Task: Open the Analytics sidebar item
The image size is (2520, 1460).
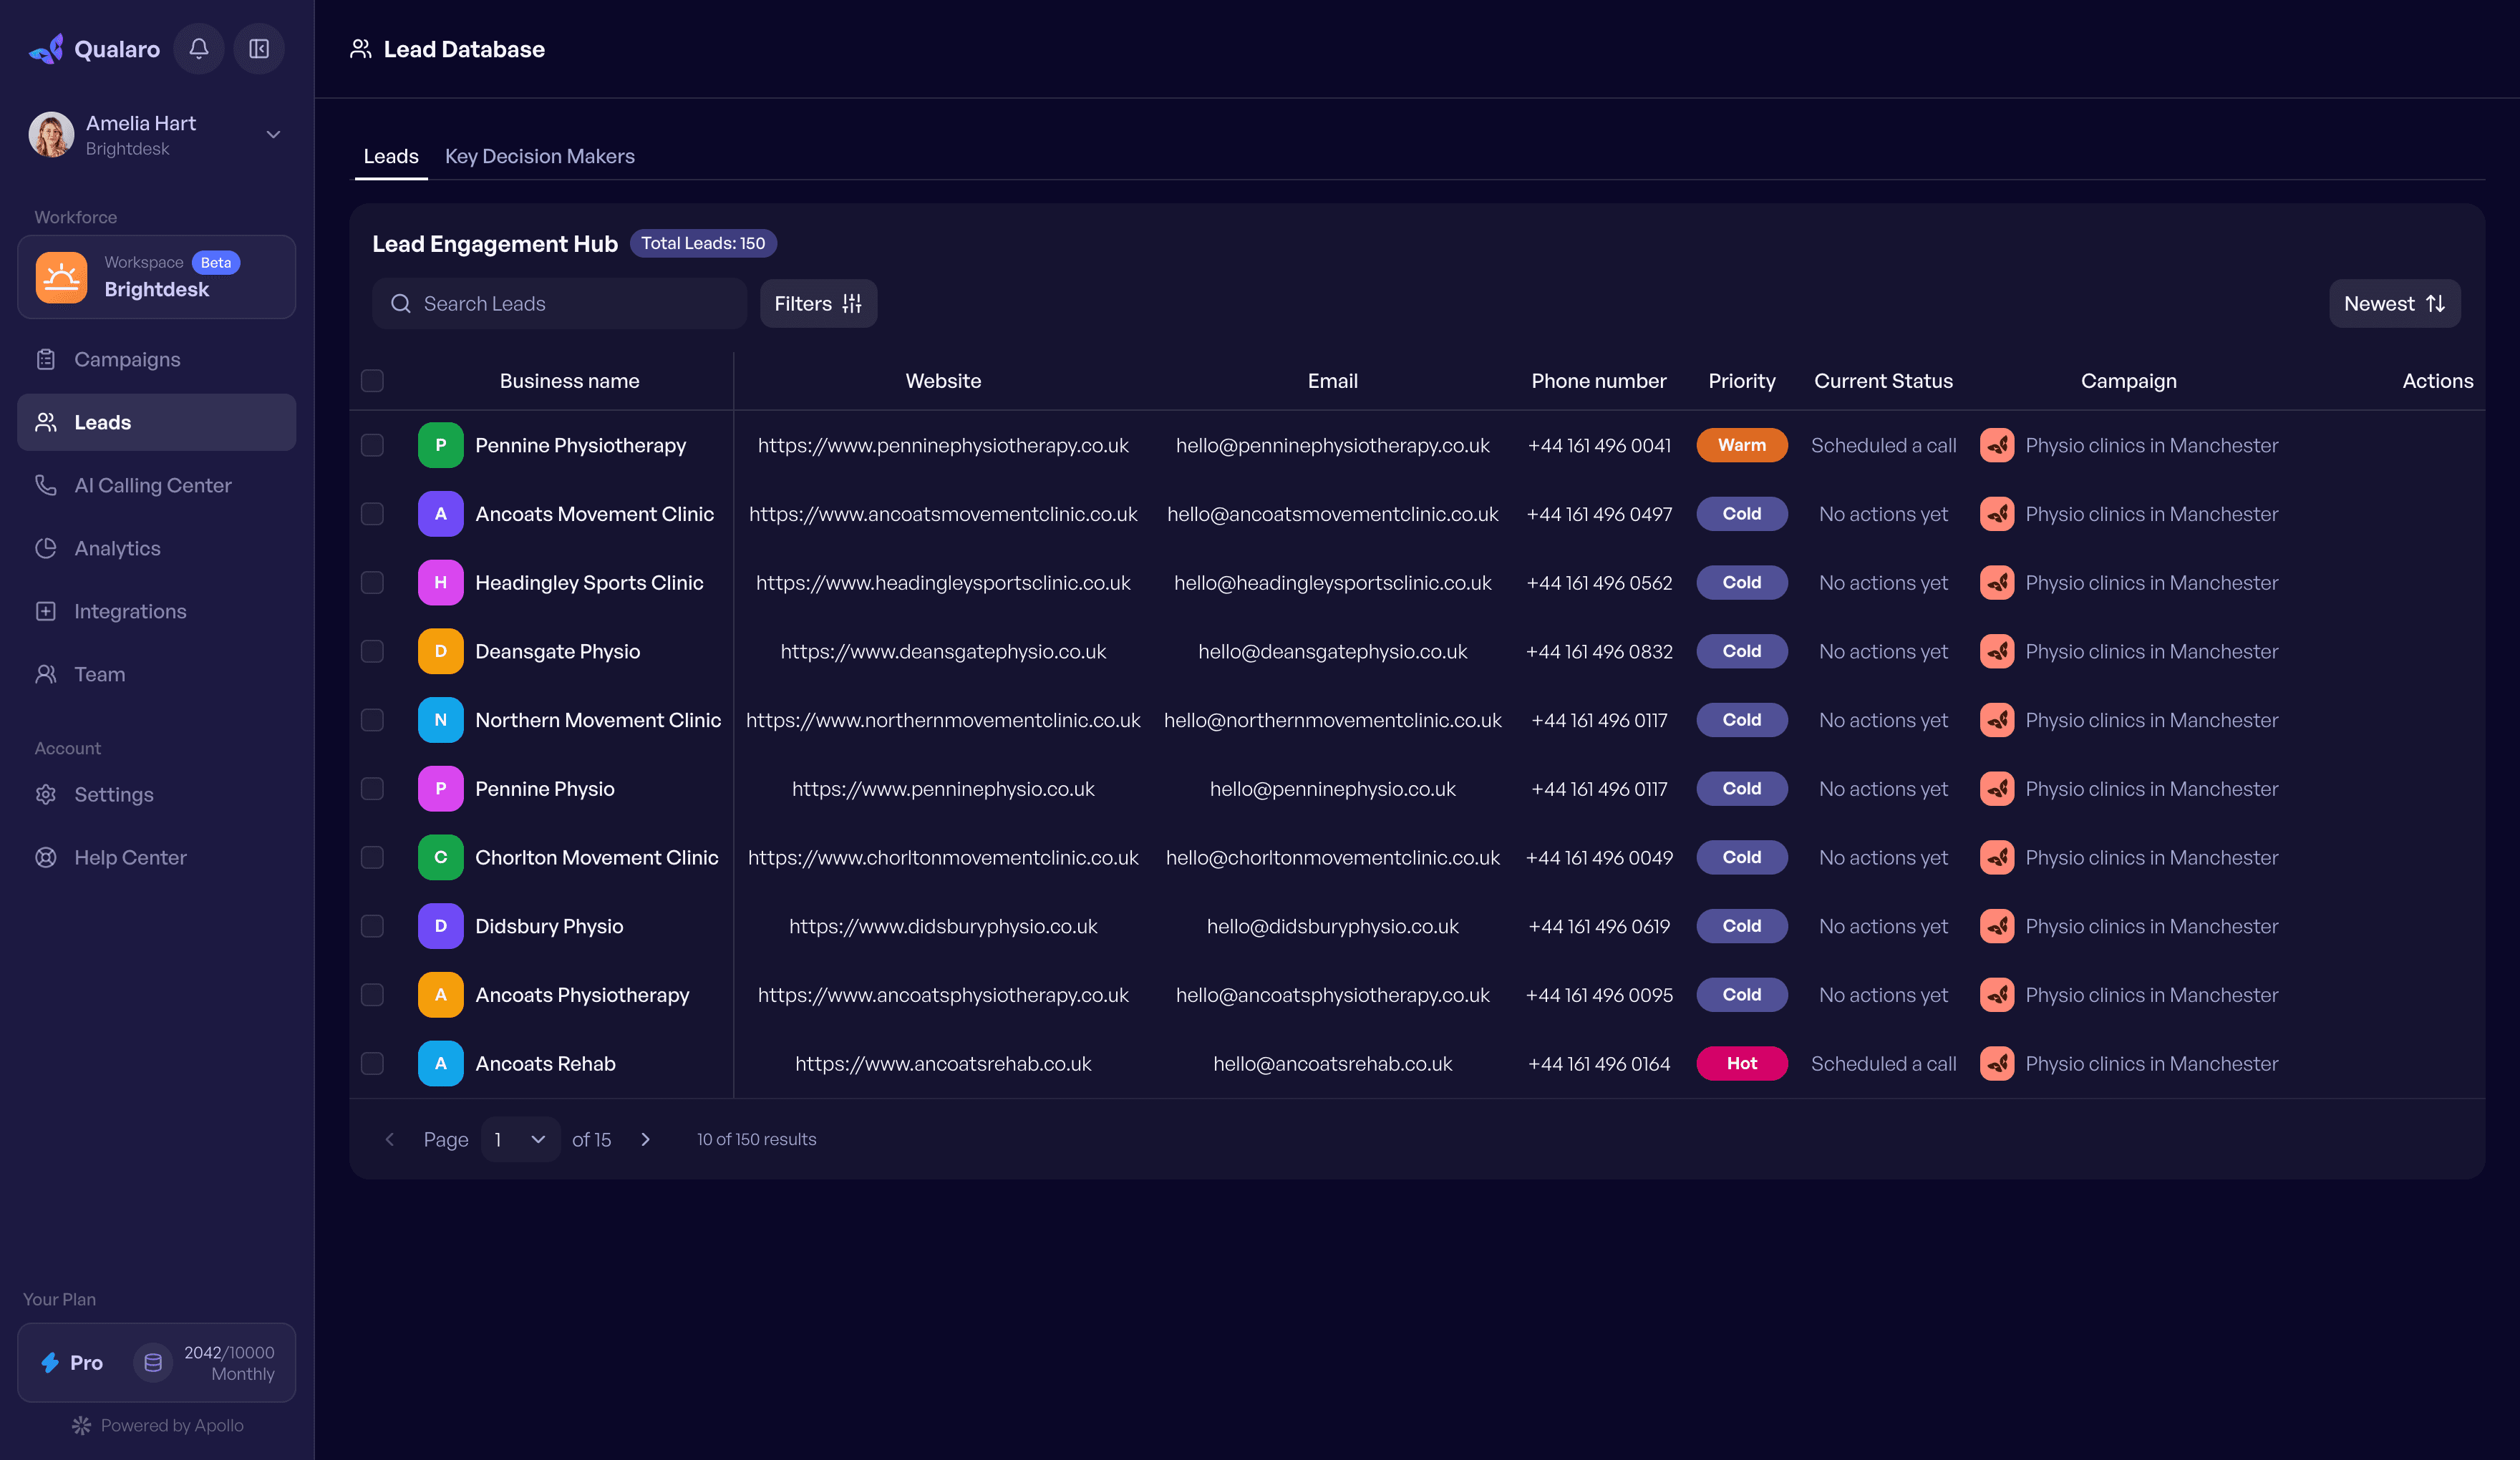Action: (156, 548)
